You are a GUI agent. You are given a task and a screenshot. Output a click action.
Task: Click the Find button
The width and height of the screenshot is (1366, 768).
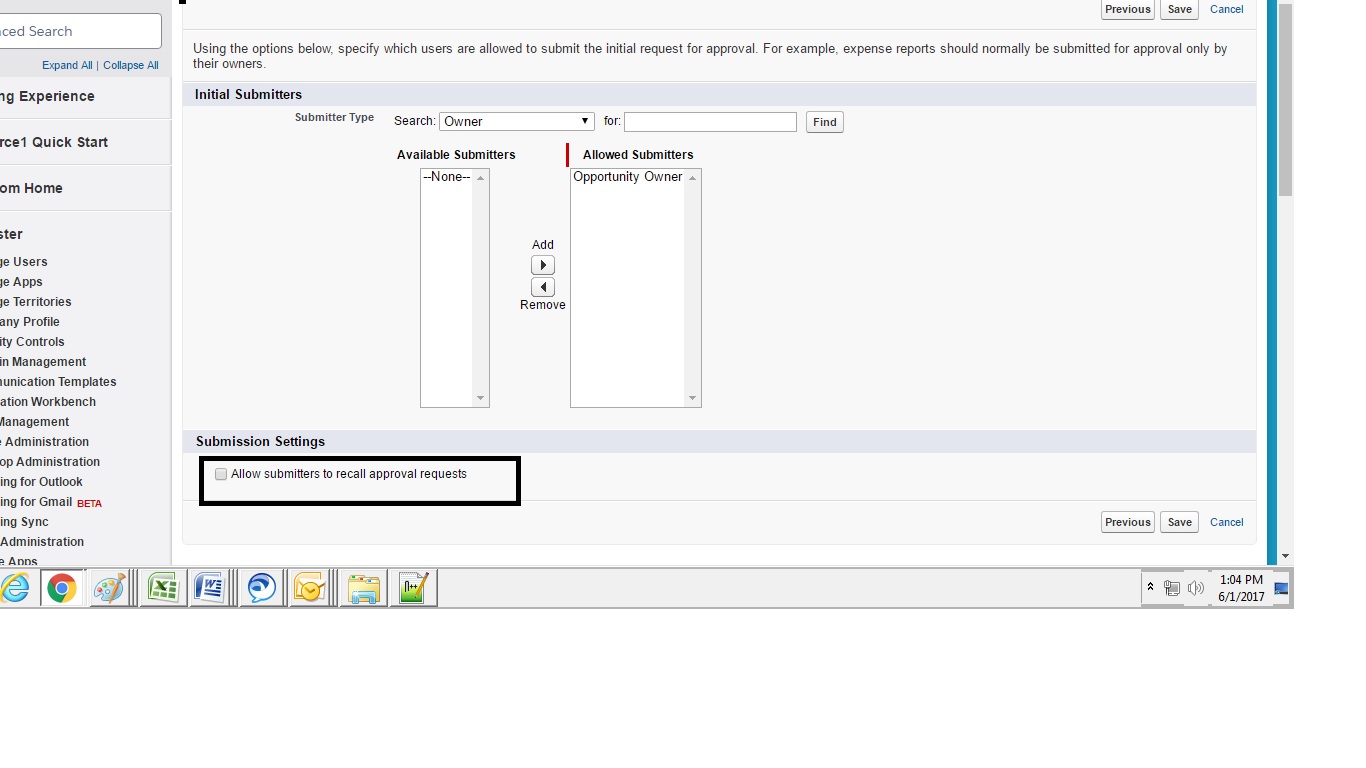coord(825,122)
